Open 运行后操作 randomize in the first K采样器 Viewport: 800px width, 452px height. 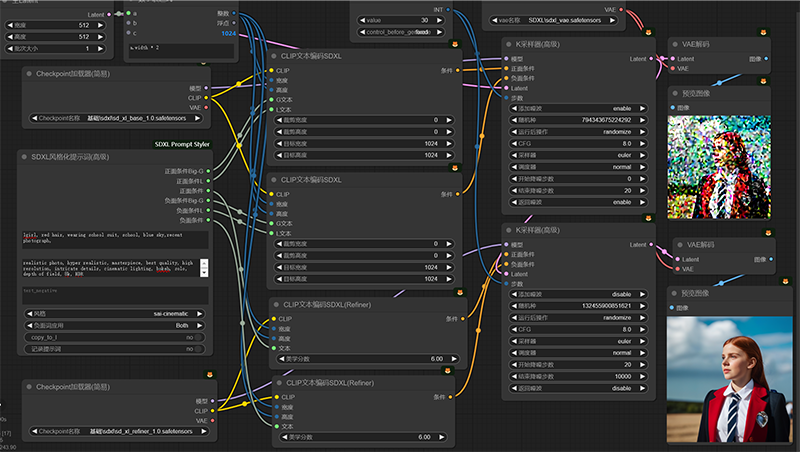click(579, 132)
